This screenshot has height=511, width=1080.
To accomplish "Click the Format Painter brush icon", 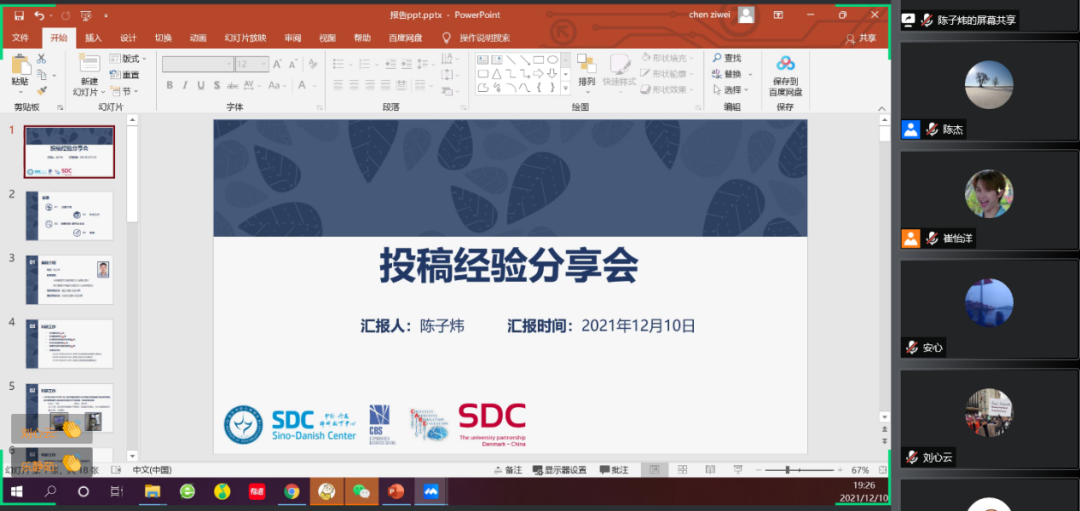I will (42, 91).
